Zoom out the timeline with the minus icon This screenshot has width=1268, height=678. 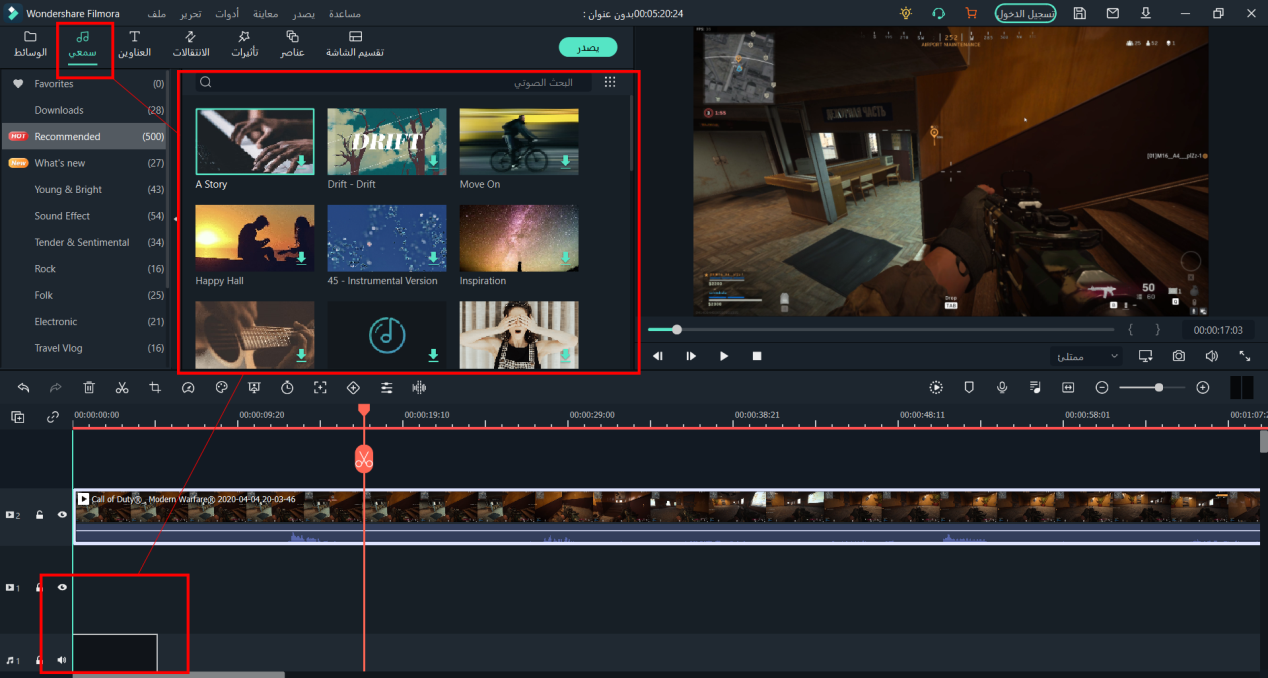pyautogui.click(x=1102, y=387)
